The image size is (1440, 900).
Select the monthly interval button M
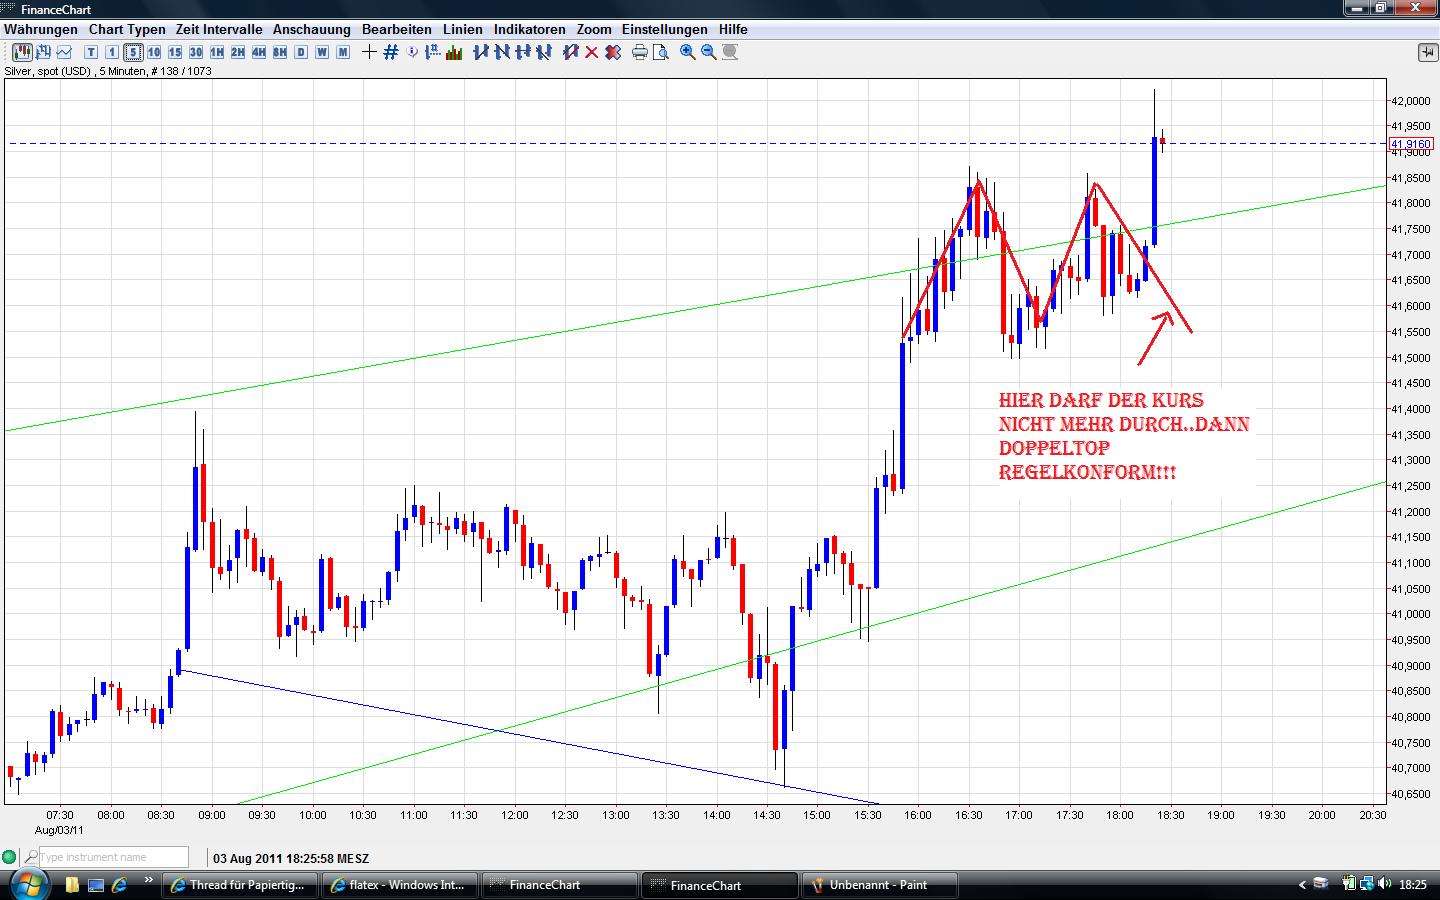[x=343, y=52]
